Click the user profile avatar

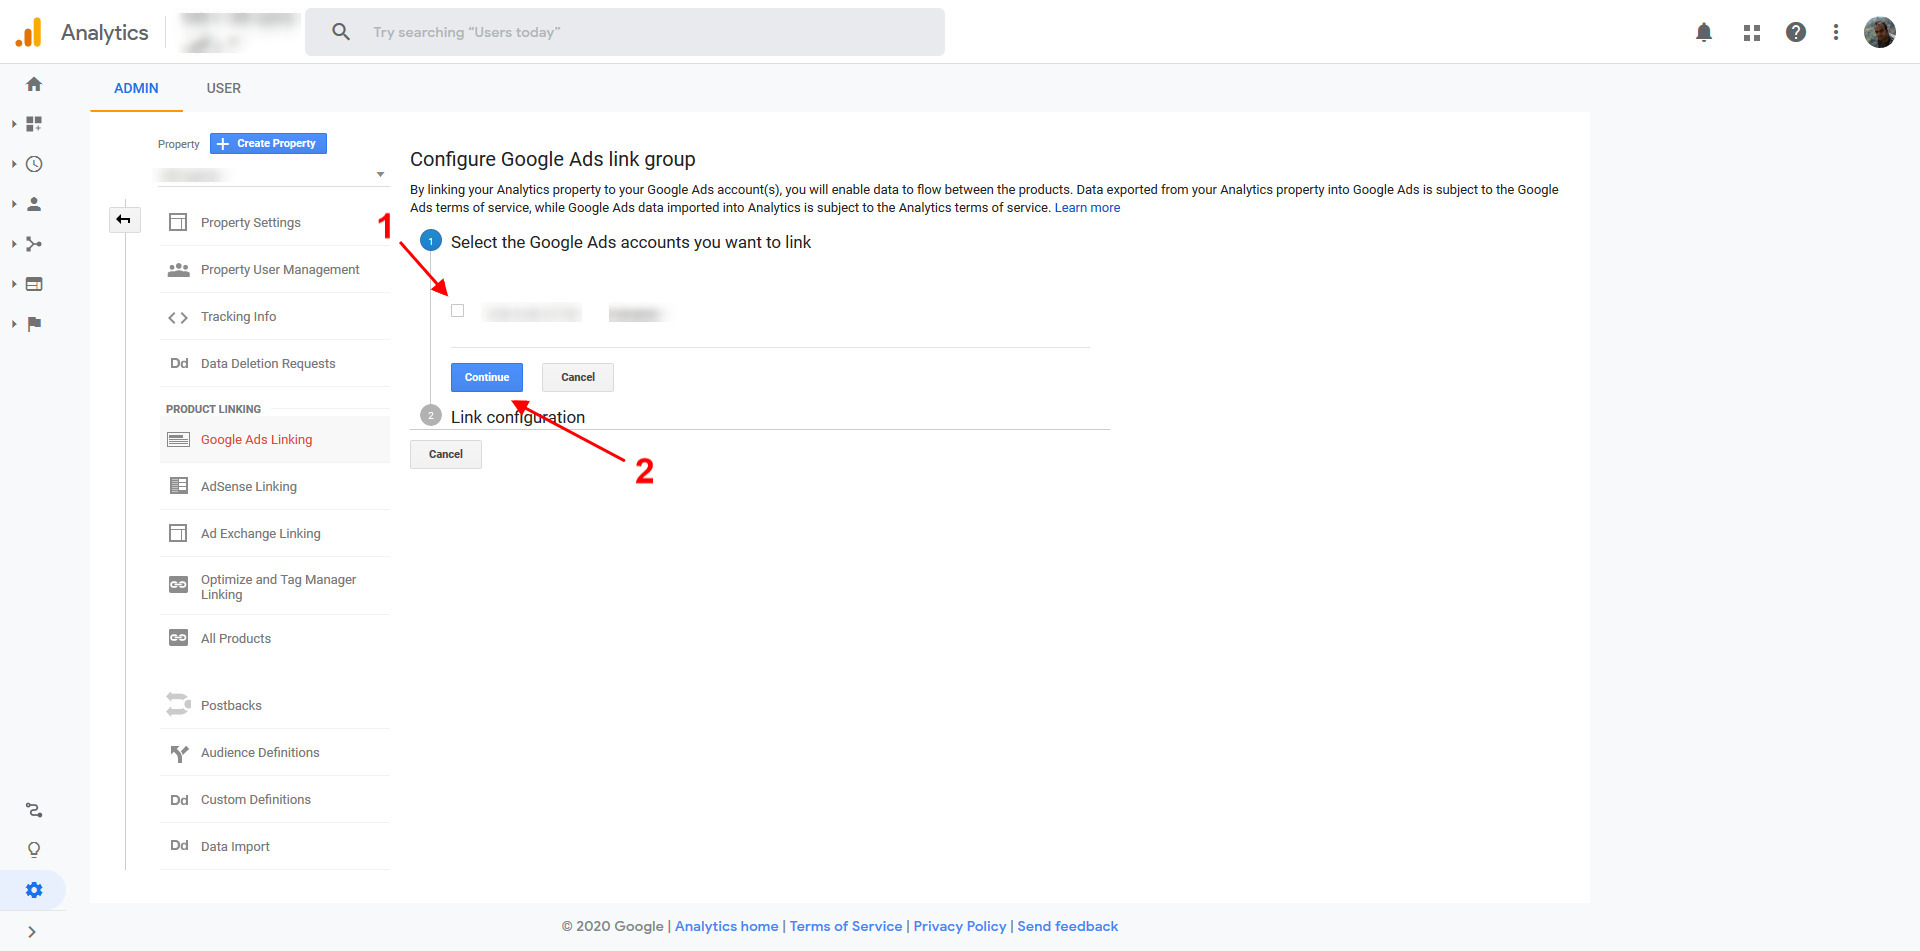[1880, 32]
